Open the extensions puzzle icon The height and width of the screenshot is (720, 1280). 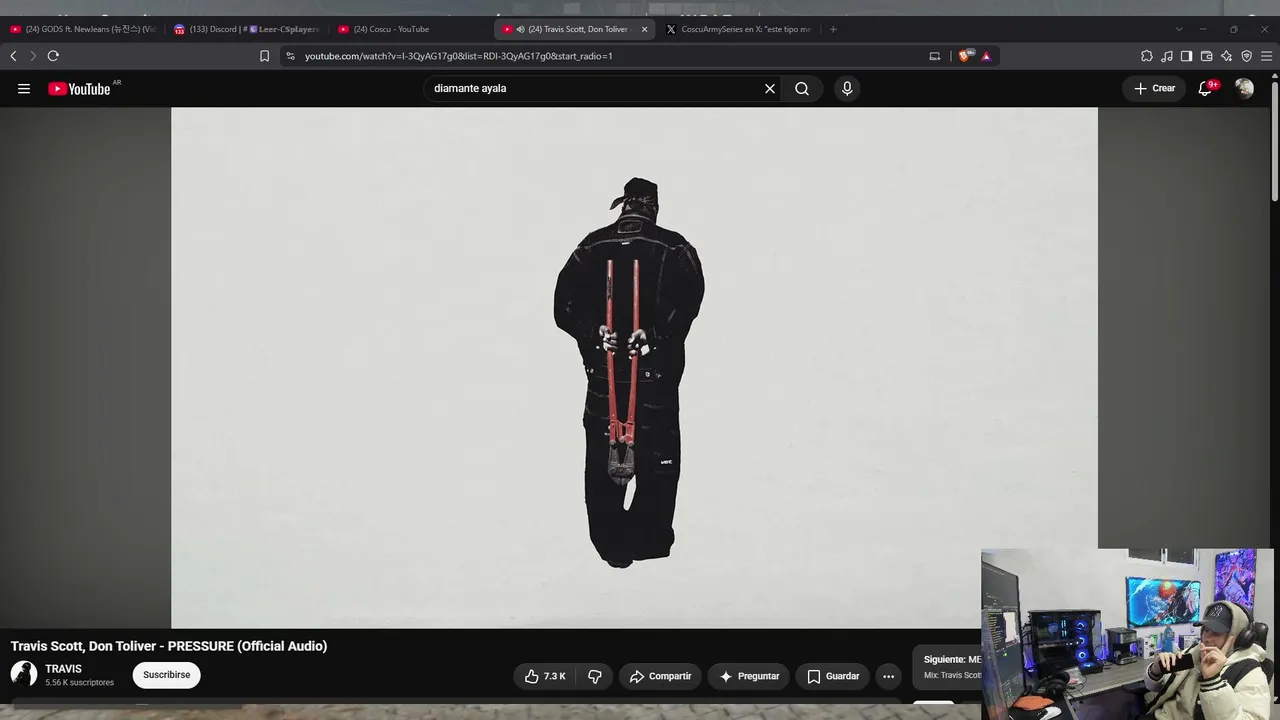(x=1147, y=56)
